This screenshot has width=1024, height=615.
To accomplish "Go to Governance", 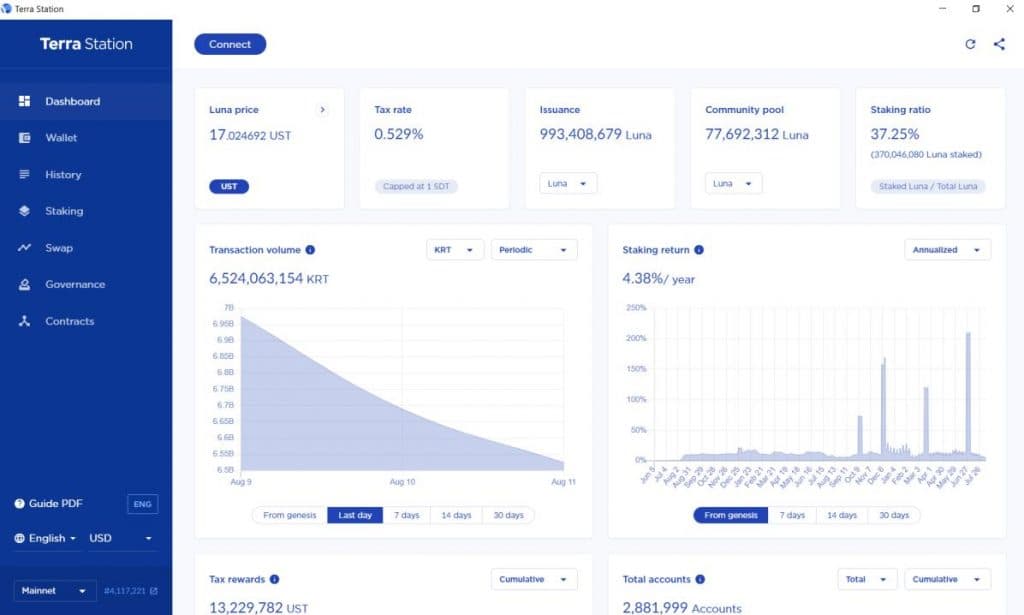I will (x=86, y=284).
